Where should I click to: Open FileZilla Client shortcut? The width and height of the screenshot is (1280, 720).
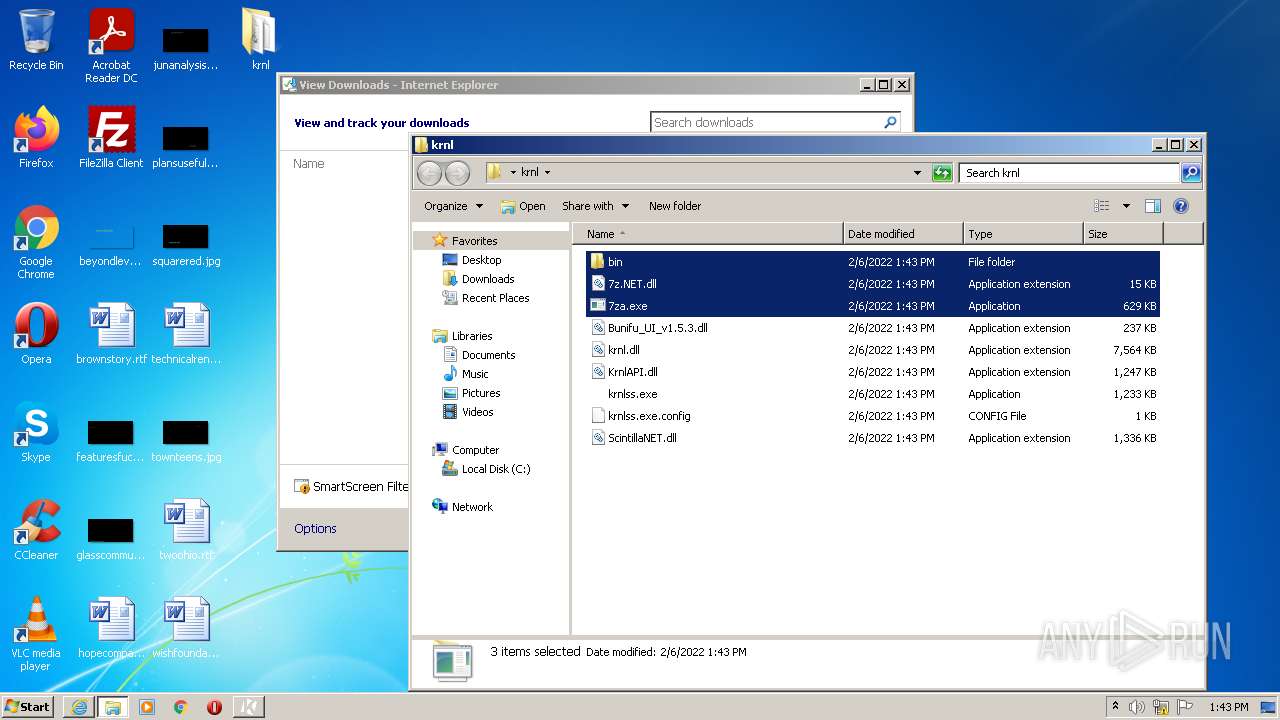[111, 138]
